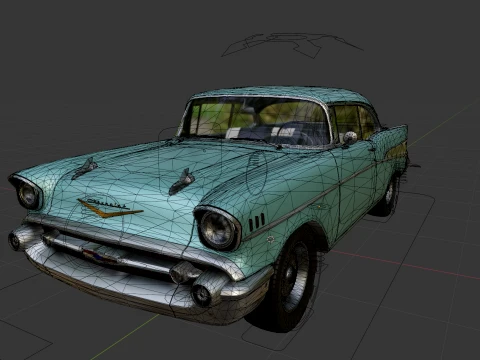Click the bumper bullet below the headlight
The height and width of the screenshot is (360, 480).
coord(201,293)
